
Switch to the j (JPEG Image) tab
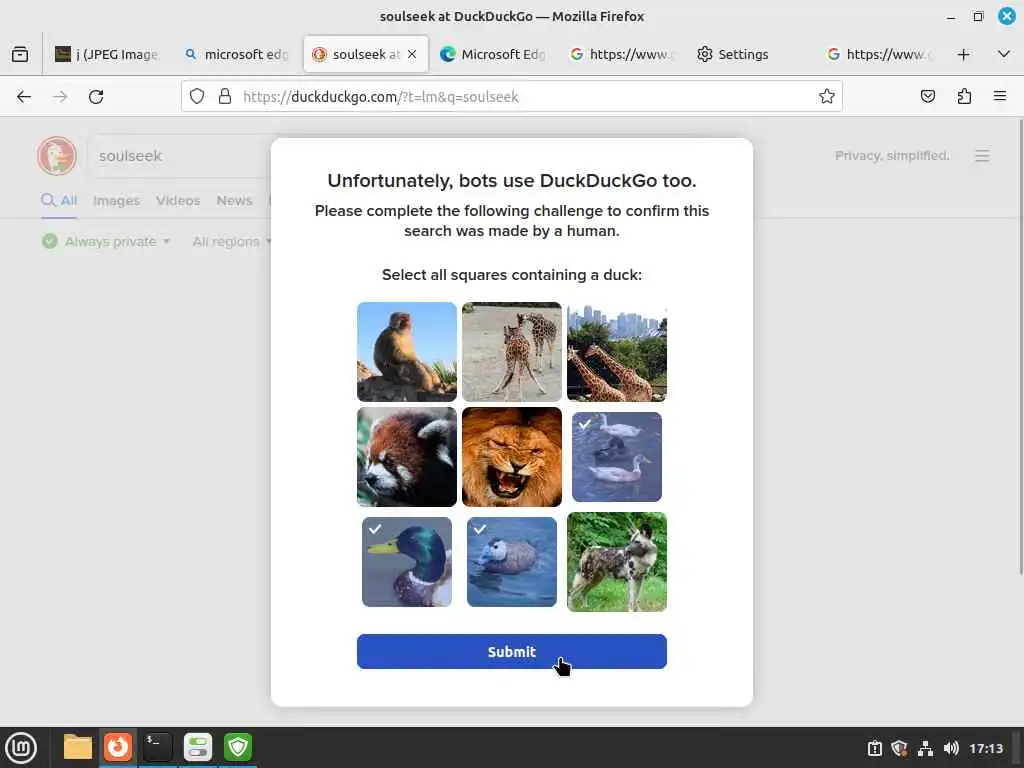pyautogui.click(x=108, y=54)
